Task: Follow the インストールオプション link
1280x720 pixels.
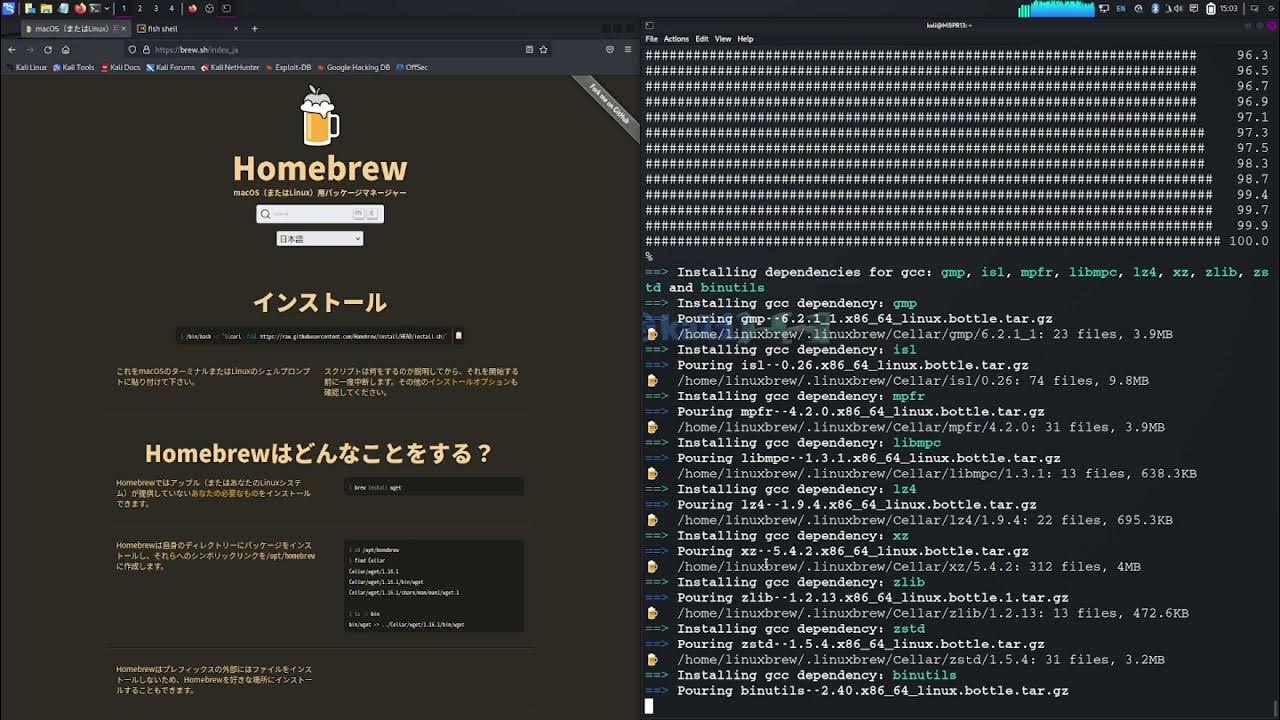Action: 470,382
